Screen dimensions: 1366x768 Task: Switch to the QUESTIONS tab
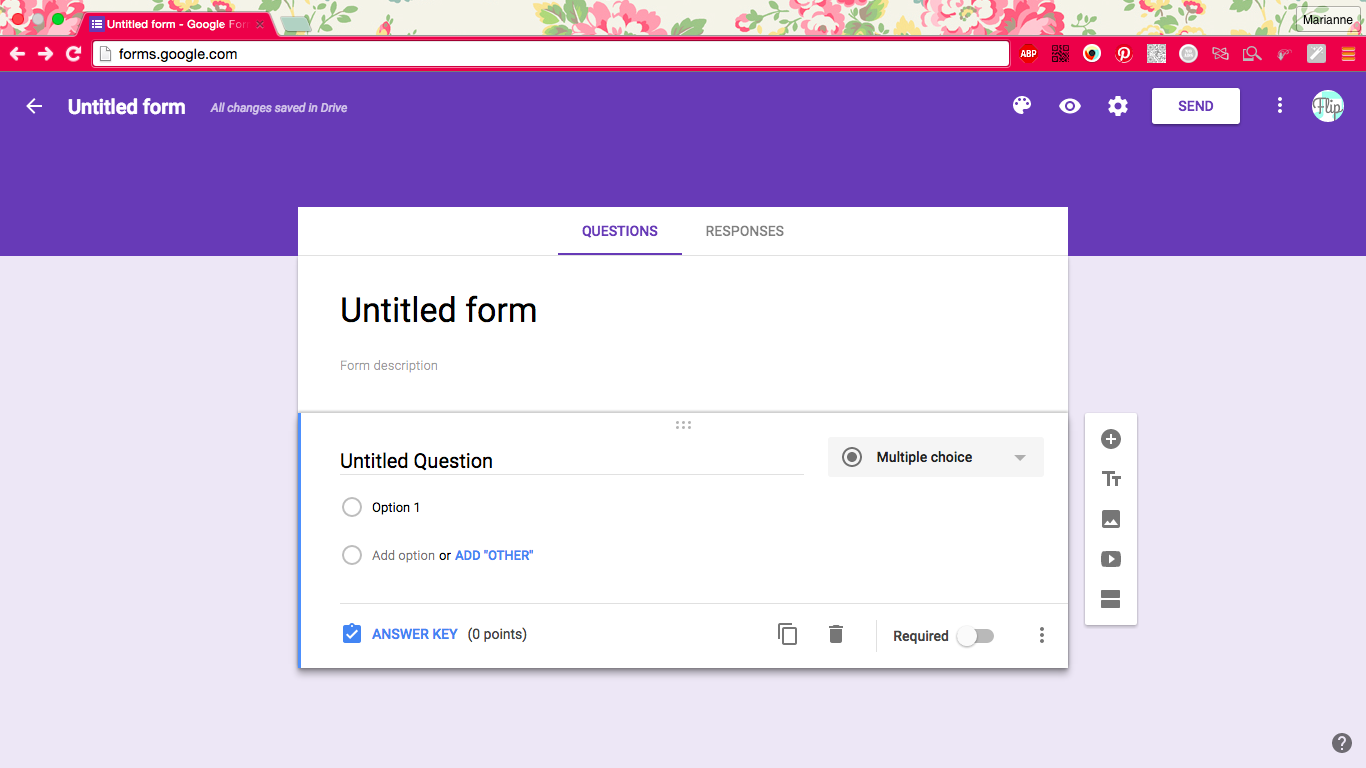coord(620,231)
